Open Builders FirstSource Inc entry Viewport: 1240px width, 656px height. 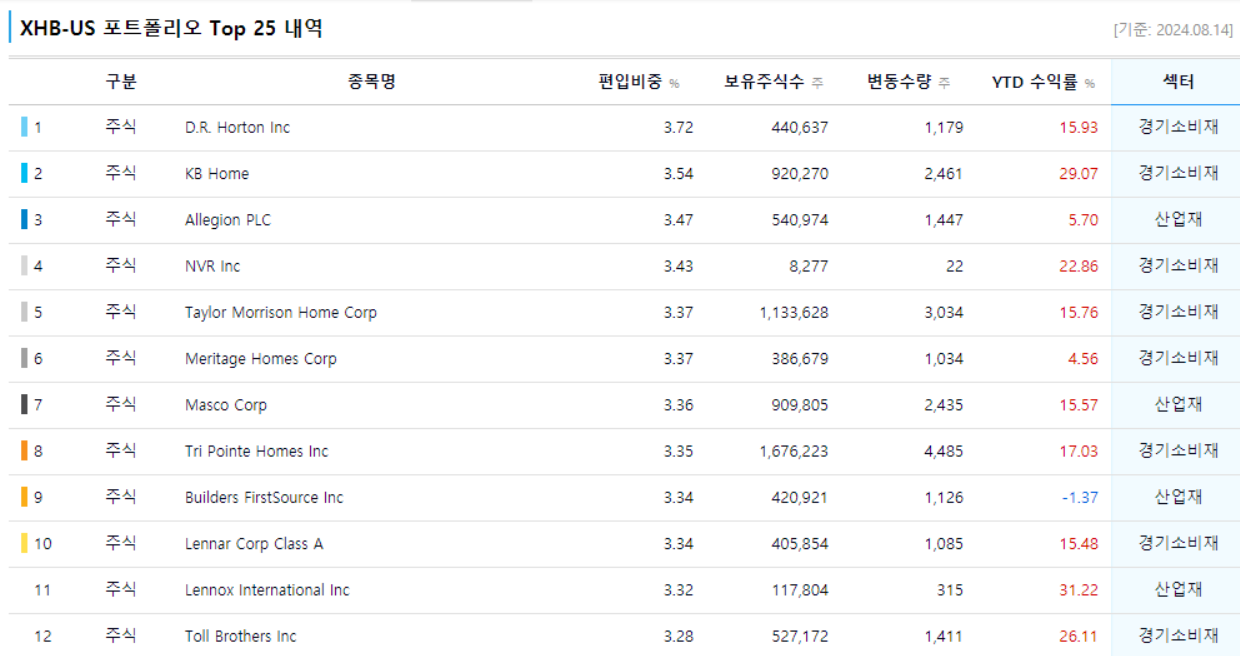[x=264, y=498]
